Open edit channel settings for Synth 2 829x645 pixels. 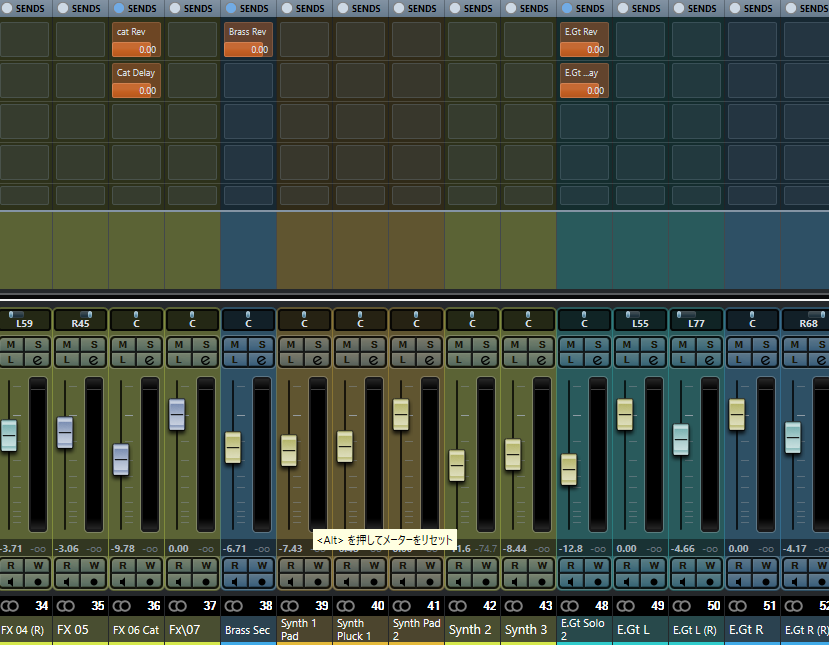point(486,360)
